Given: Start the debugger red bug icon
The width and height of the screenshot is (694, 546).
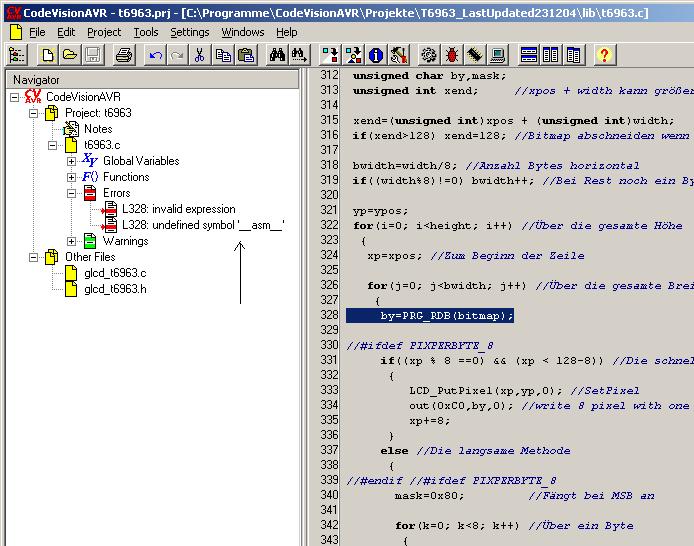Looking at the screenshot, I should coord(452,55).
